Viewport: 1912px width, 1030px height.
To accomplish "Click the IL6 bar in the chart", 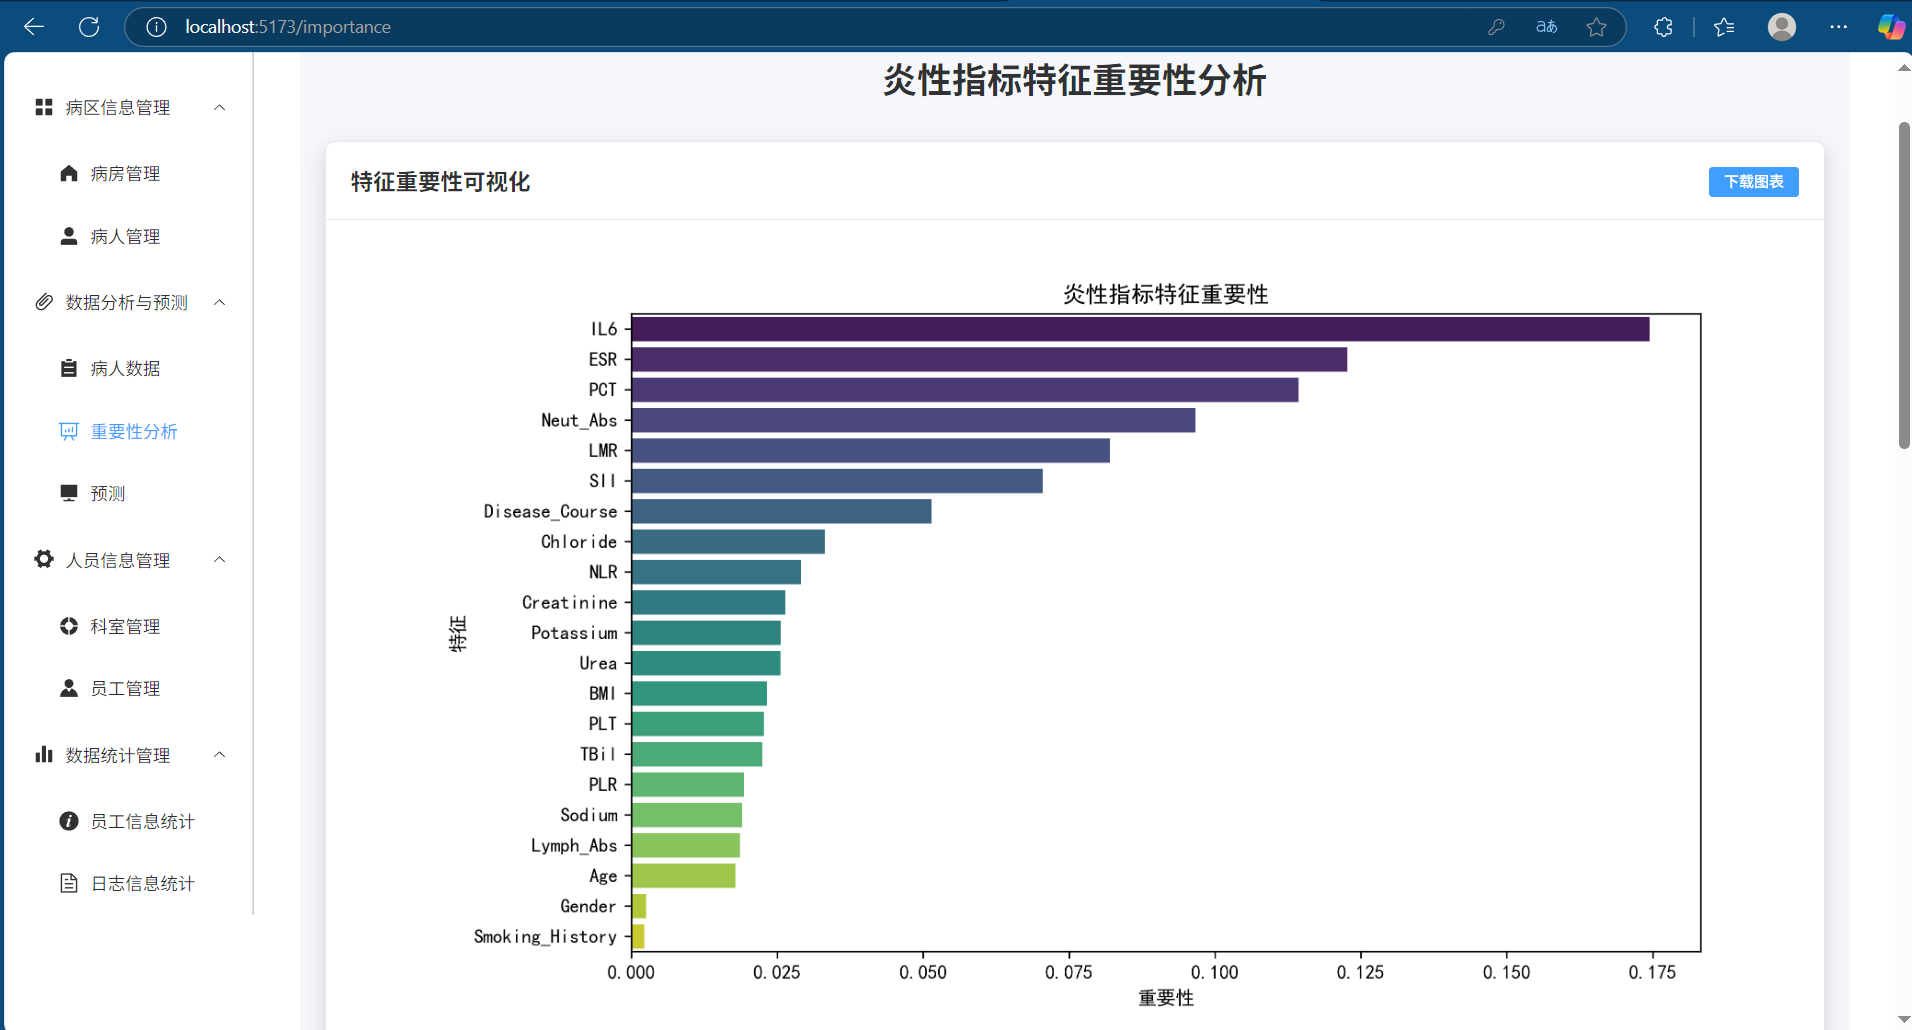I will (x=1140, y=329).
